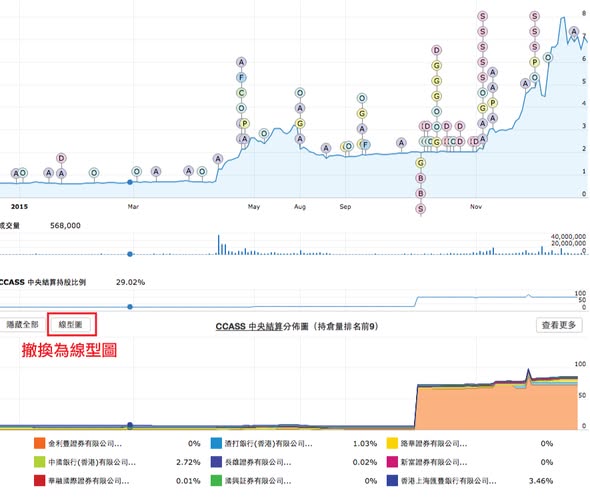Screen dimensions: 590x498
Task: Click the G marker just below the price line
Action: [421, 163]
